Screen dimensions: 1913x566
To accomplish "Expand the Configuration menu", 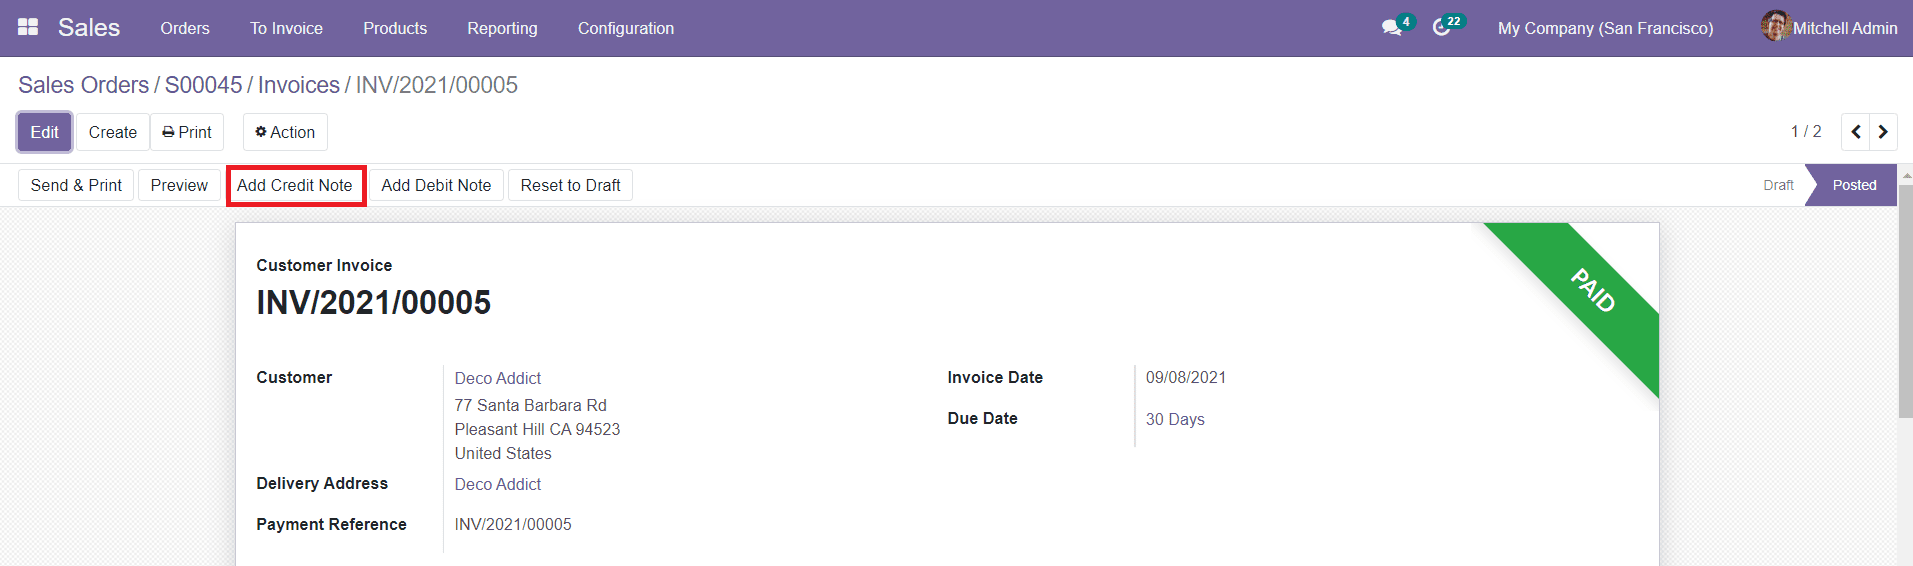I will click(625, 28).
